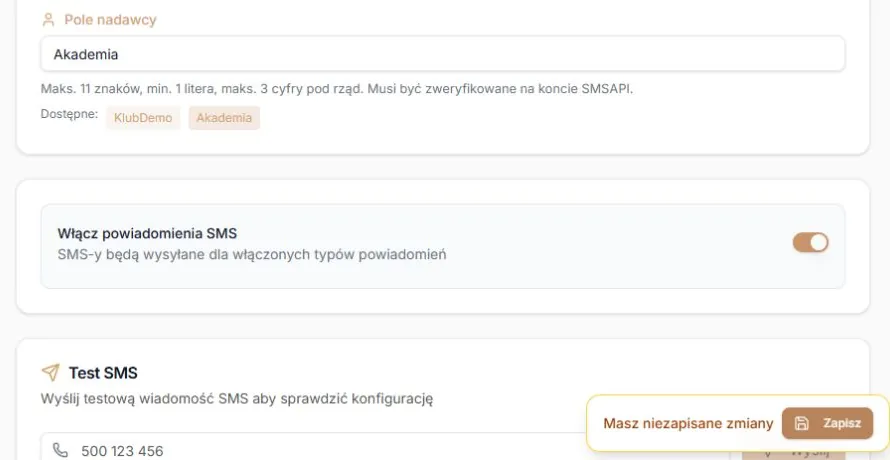Click the floppy disk icon on Zapisz button
The width and height of the screenshot is (890, 460).
coord(801,423)
